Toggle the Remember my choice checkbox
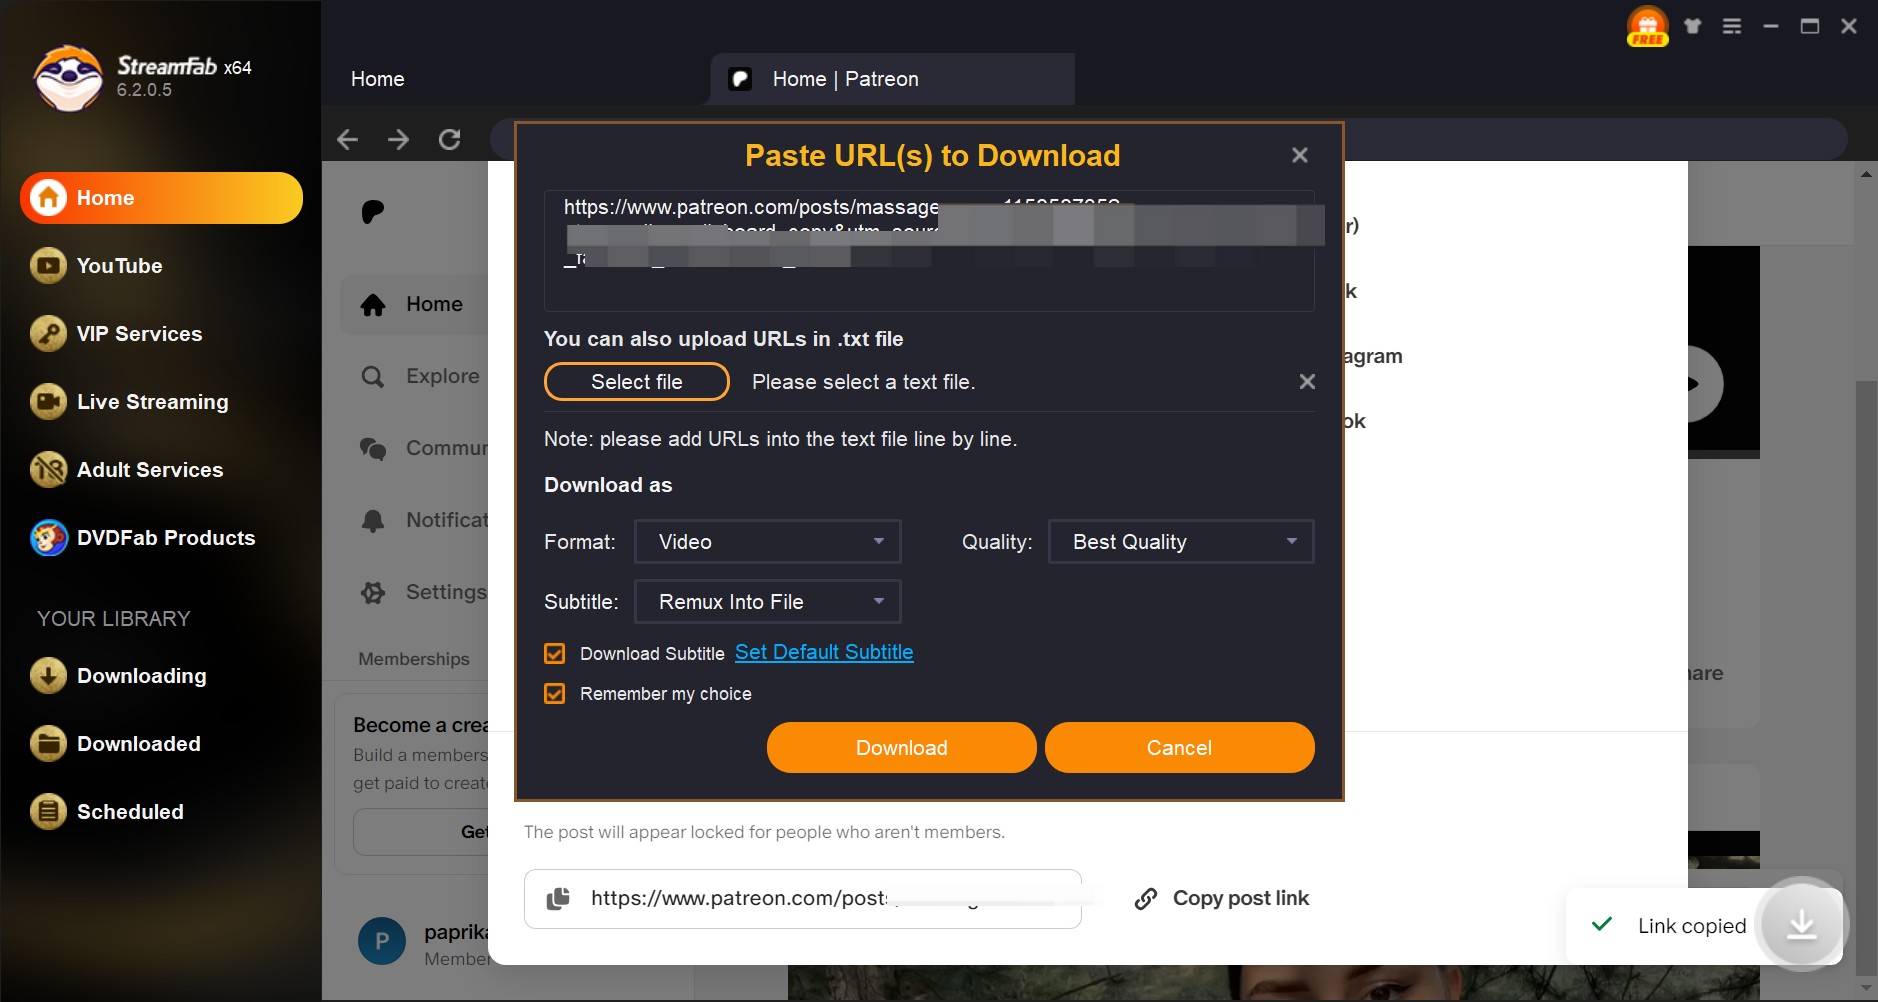 tap(555, 694)
